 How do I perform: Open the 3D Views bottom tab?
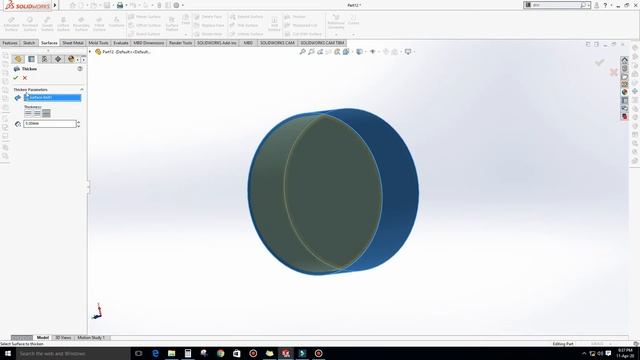point(63,338)
